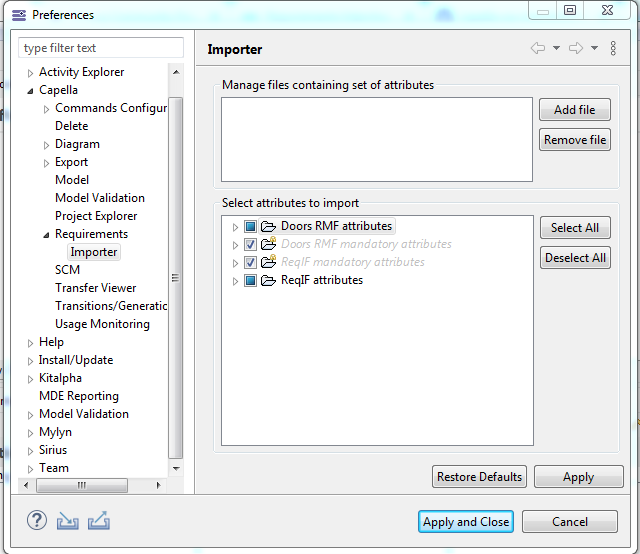This screenshot has width=640, height=554.
Task: Select Model Validation under Capella
Action: (100, 198)
